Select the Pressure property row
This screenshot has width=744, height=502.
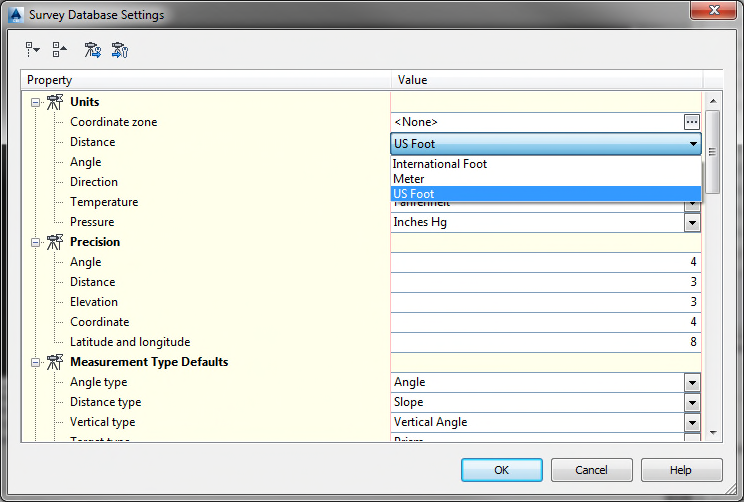92,222
